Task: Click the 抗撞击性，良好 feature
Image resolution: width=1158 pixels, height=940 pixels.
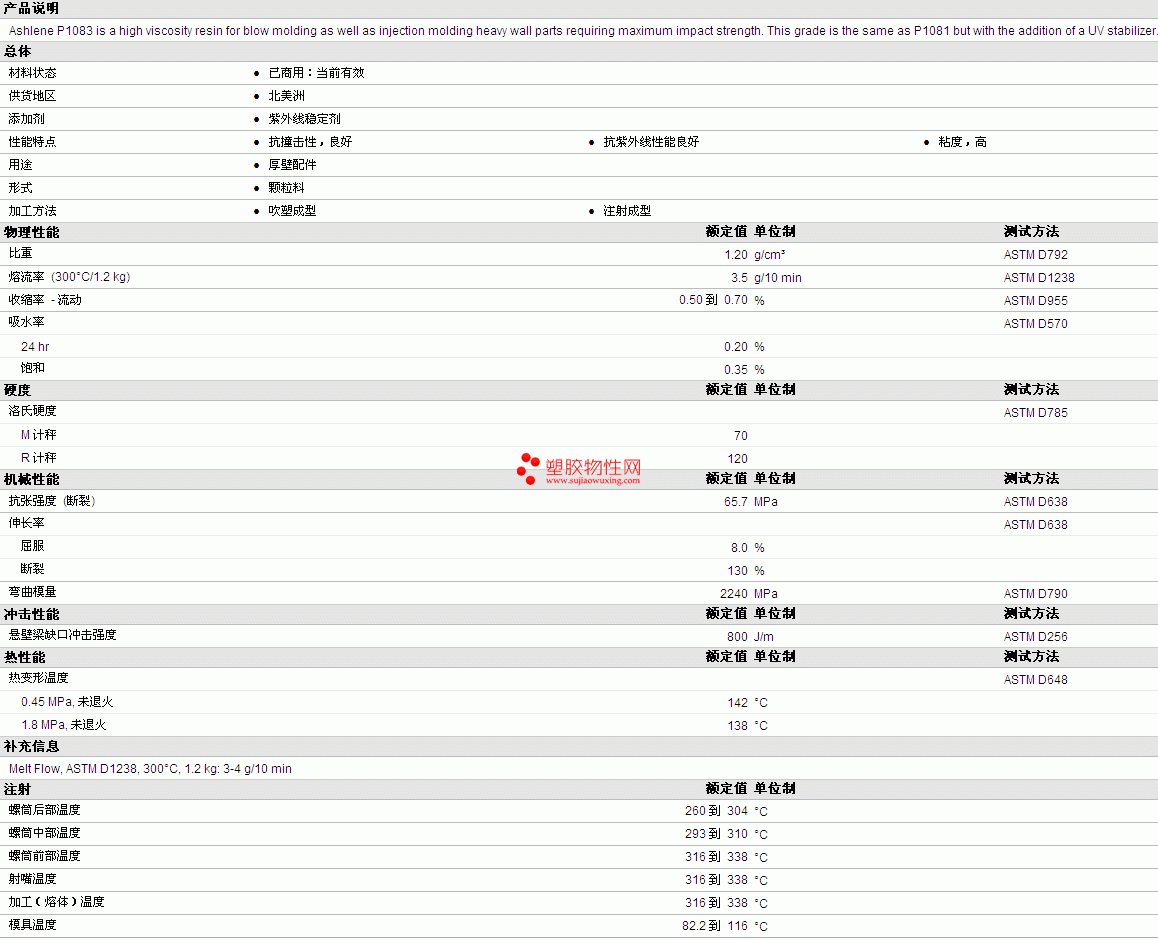Action: [310, 142]
